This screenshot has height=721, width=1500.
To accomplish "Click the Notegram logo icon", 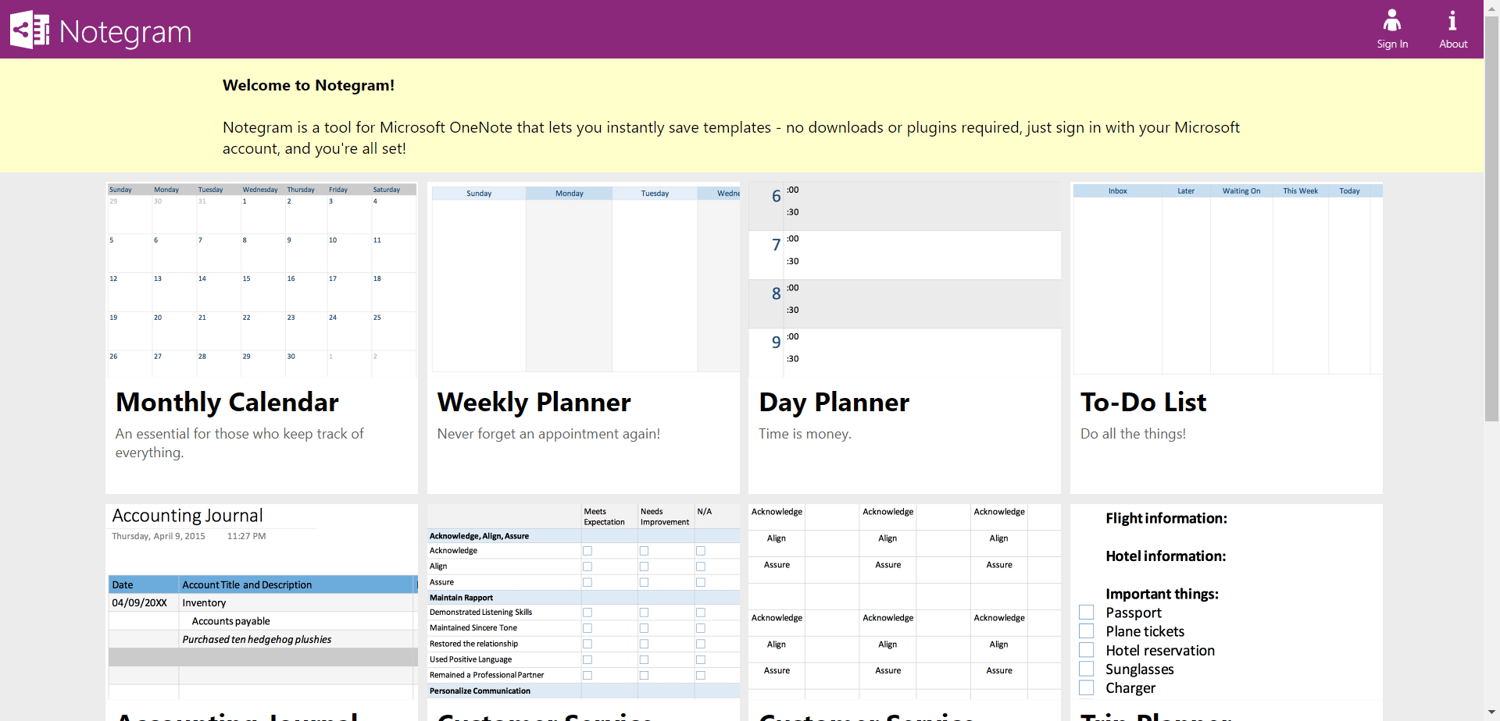I will (30, 30).
